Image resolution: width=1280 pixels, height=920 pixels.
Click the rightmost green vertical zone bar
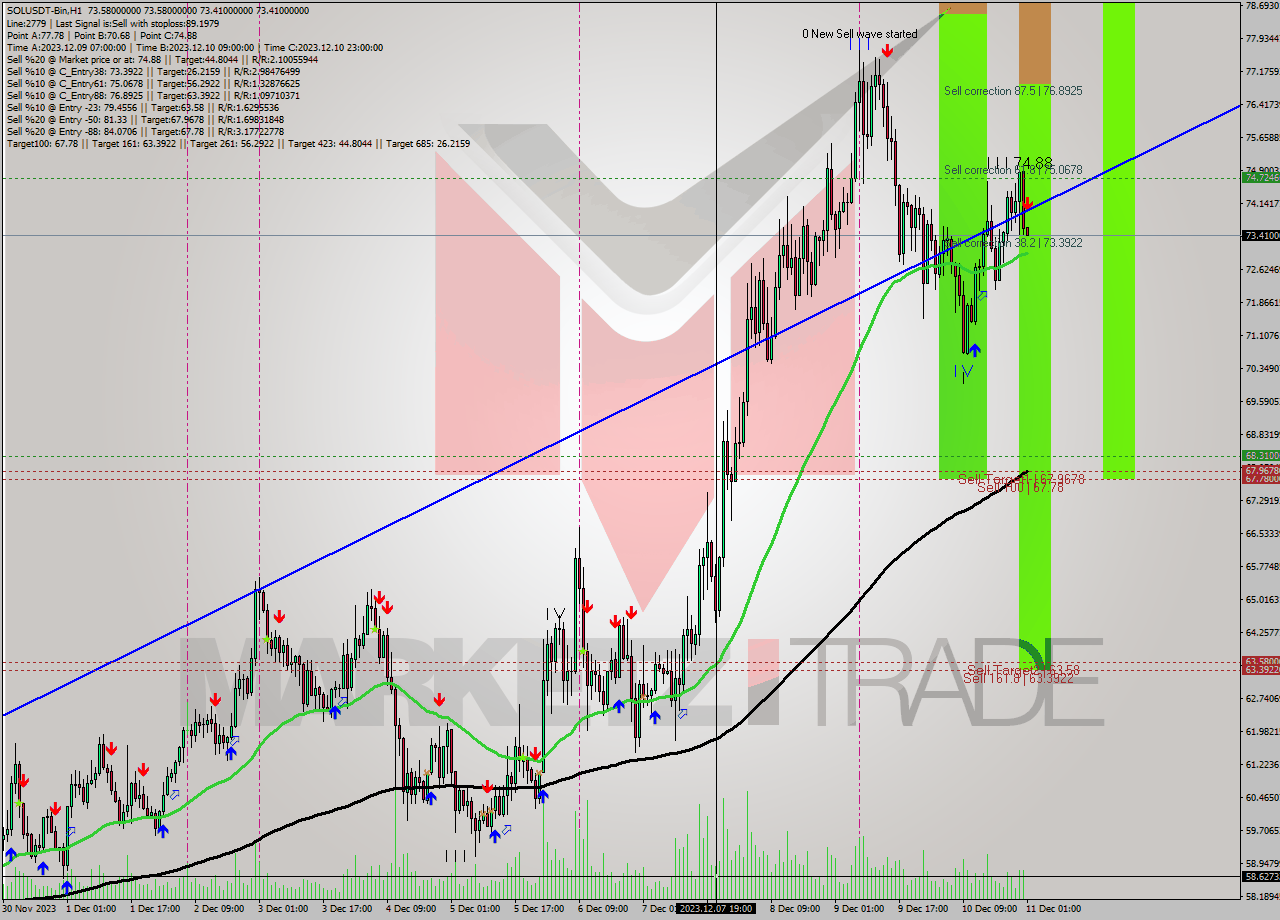point(1118,240)
